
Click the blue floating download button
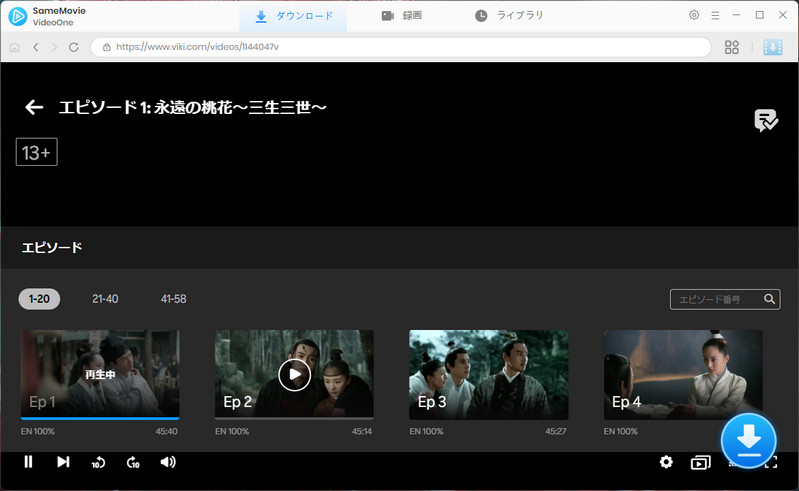click(x=749, y=441)
